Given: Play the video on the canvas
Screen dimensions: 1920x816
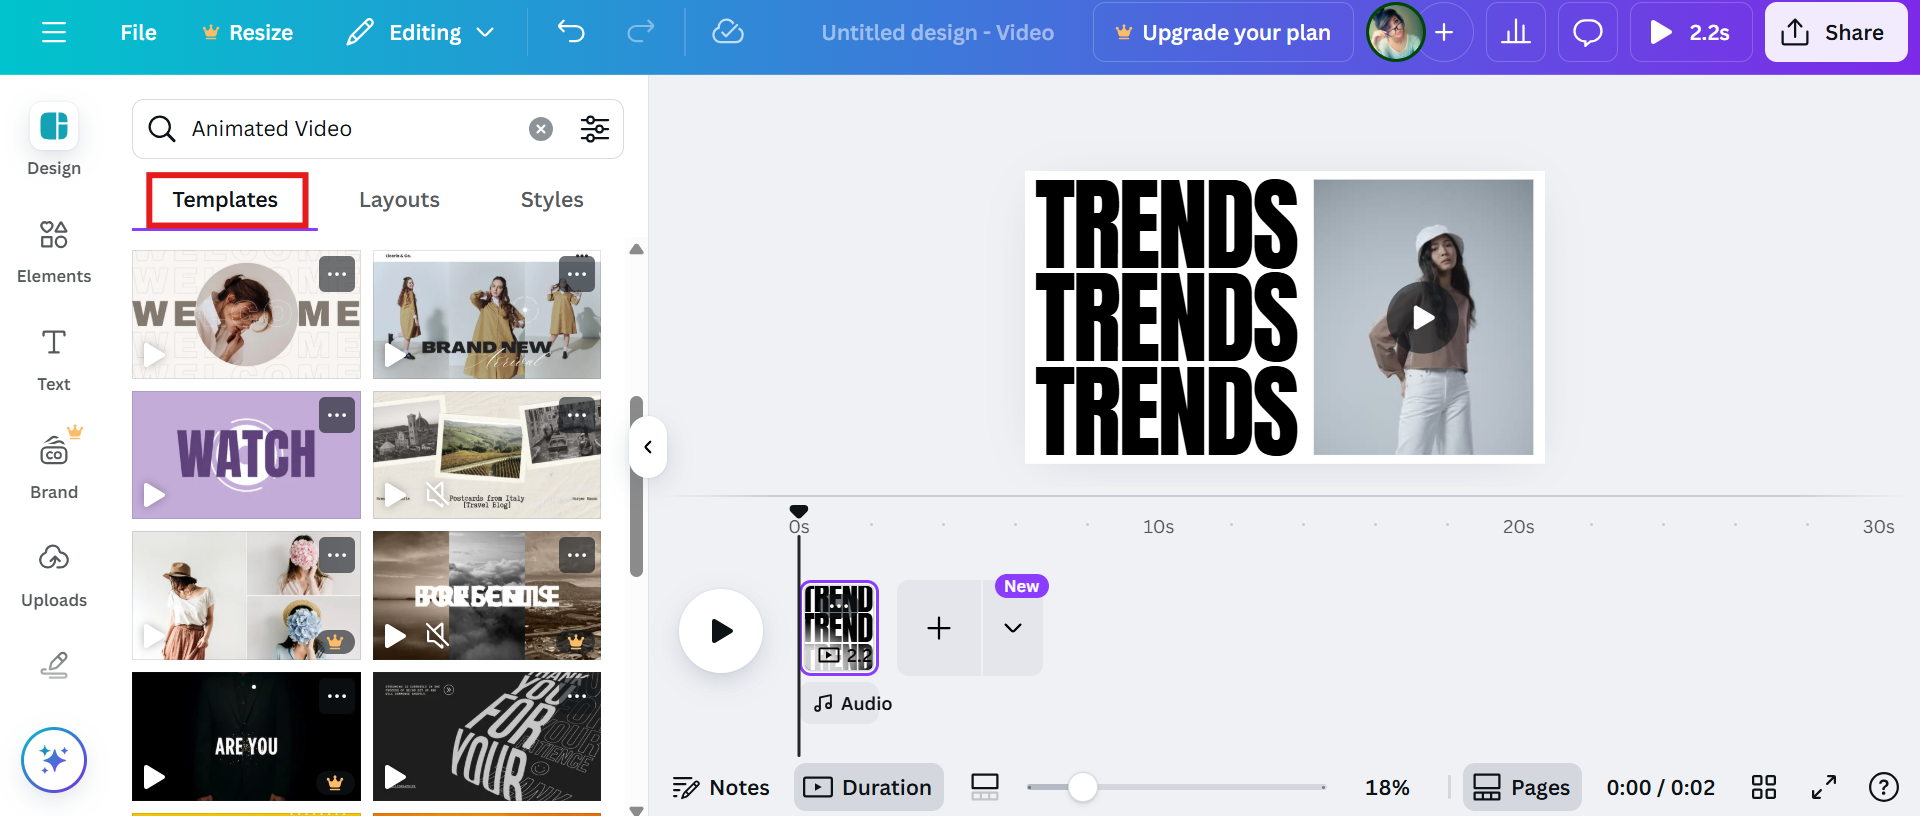Looking at the screenshot, I should pyautogui.click(x=1423, y=318).
